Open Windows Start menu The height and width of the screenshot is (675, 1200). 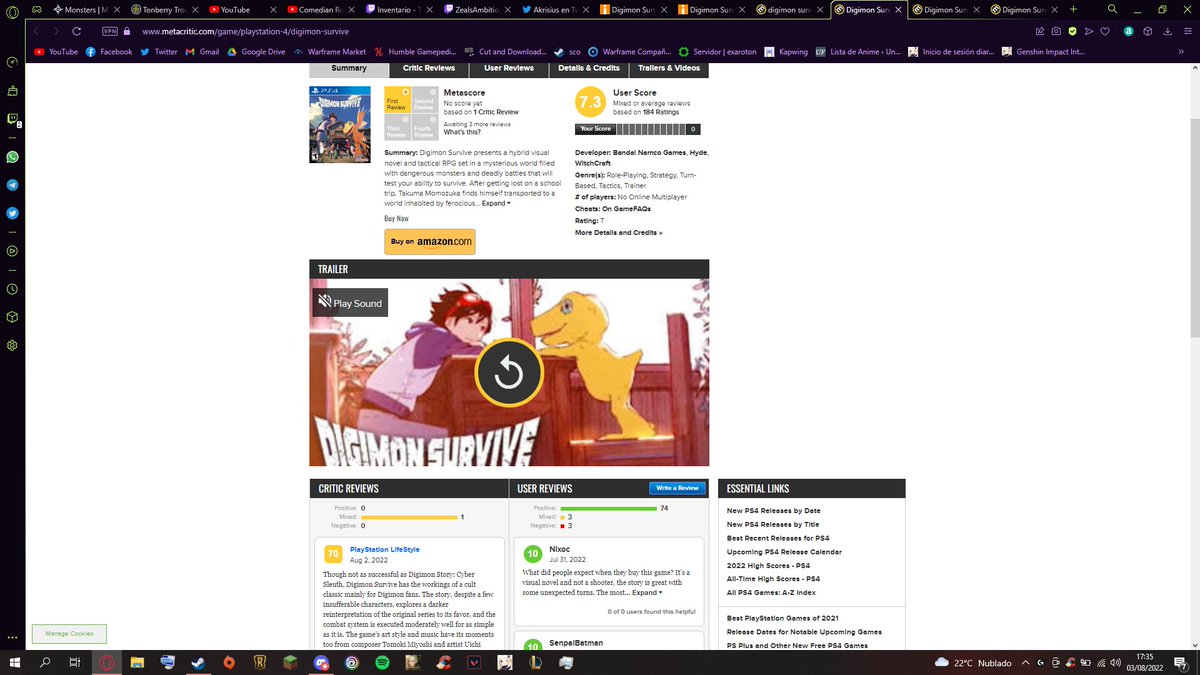[x=13, y=663]
